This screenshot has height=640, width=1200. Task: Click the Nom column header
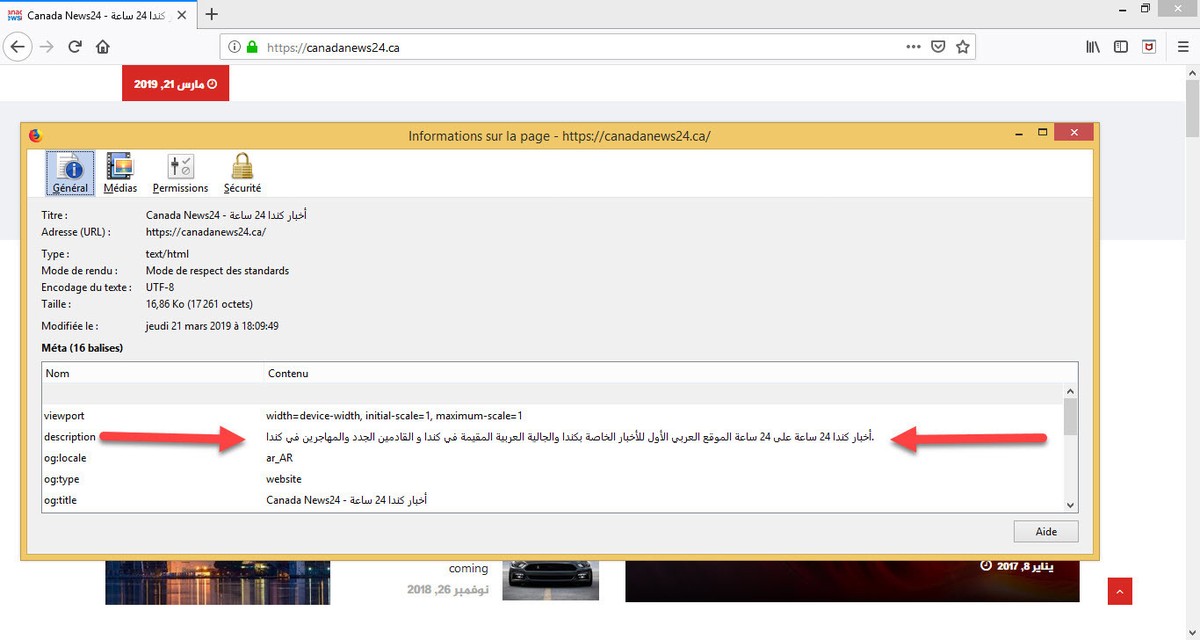(x=152, y=373)
